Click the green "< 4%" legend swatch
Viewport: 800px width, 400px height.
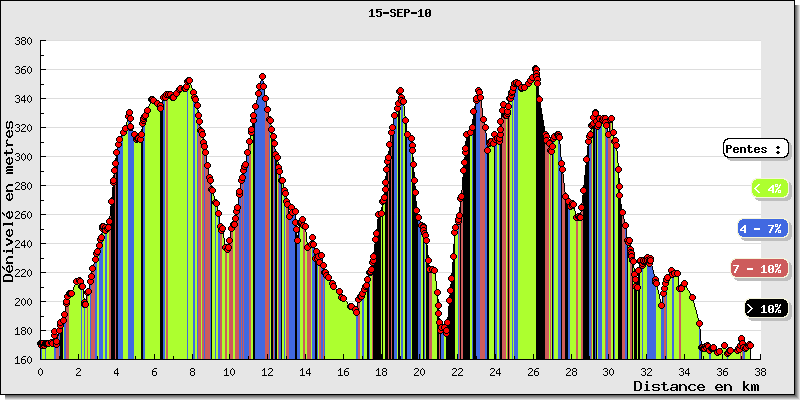[x=768, y=188]
